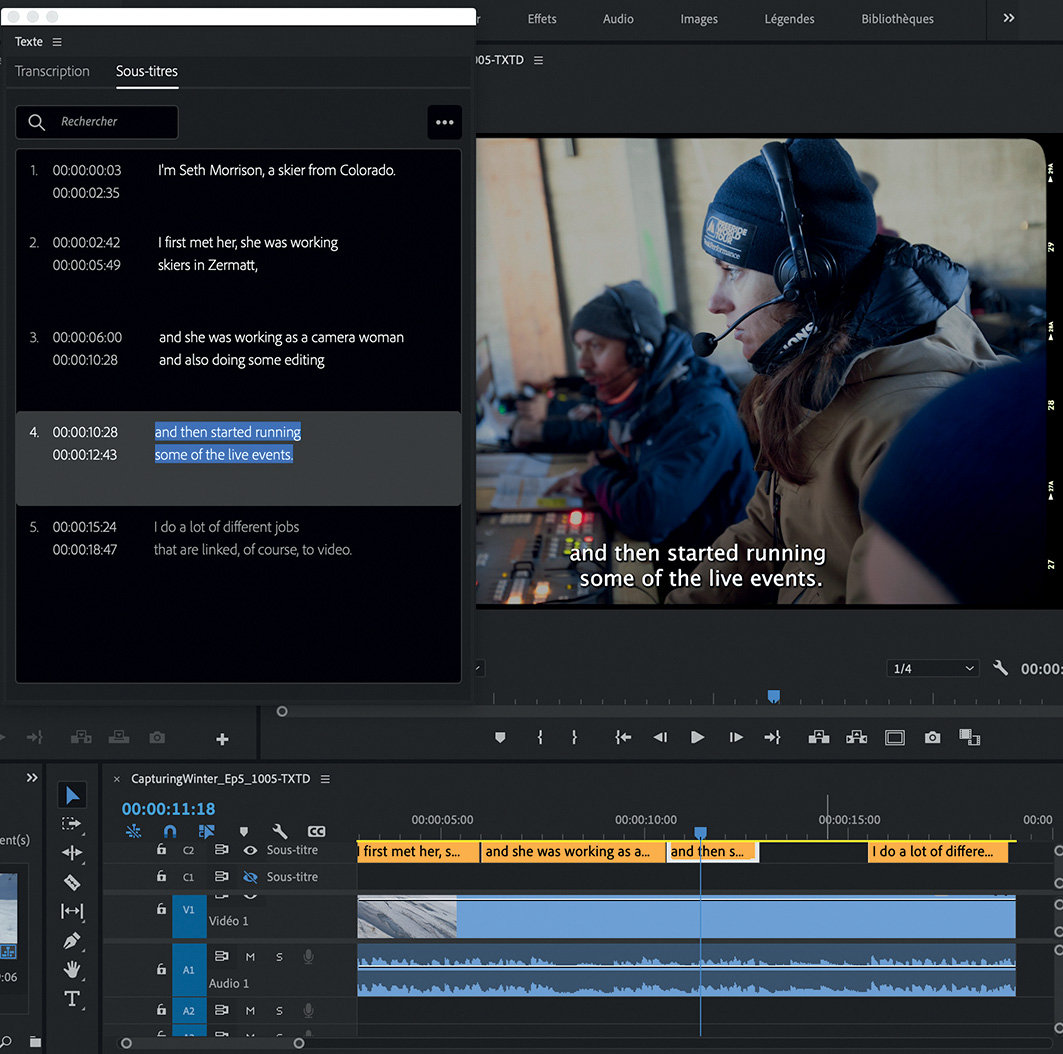Select the Hand tool
The width and height of the screenshot is (1063, 1054).
72,969
